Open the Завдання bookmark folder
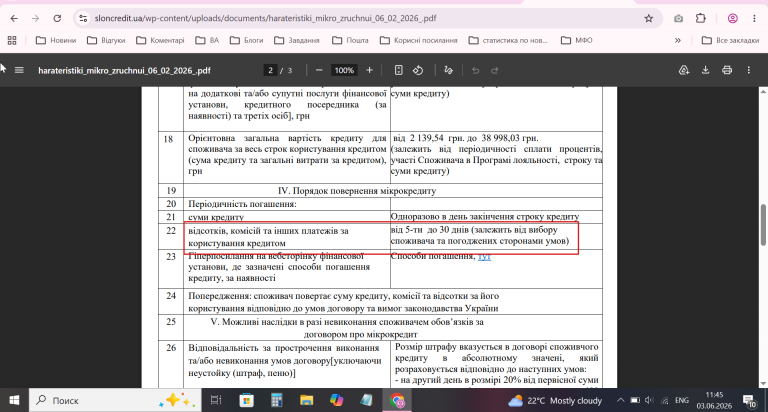 pos(297,40)
